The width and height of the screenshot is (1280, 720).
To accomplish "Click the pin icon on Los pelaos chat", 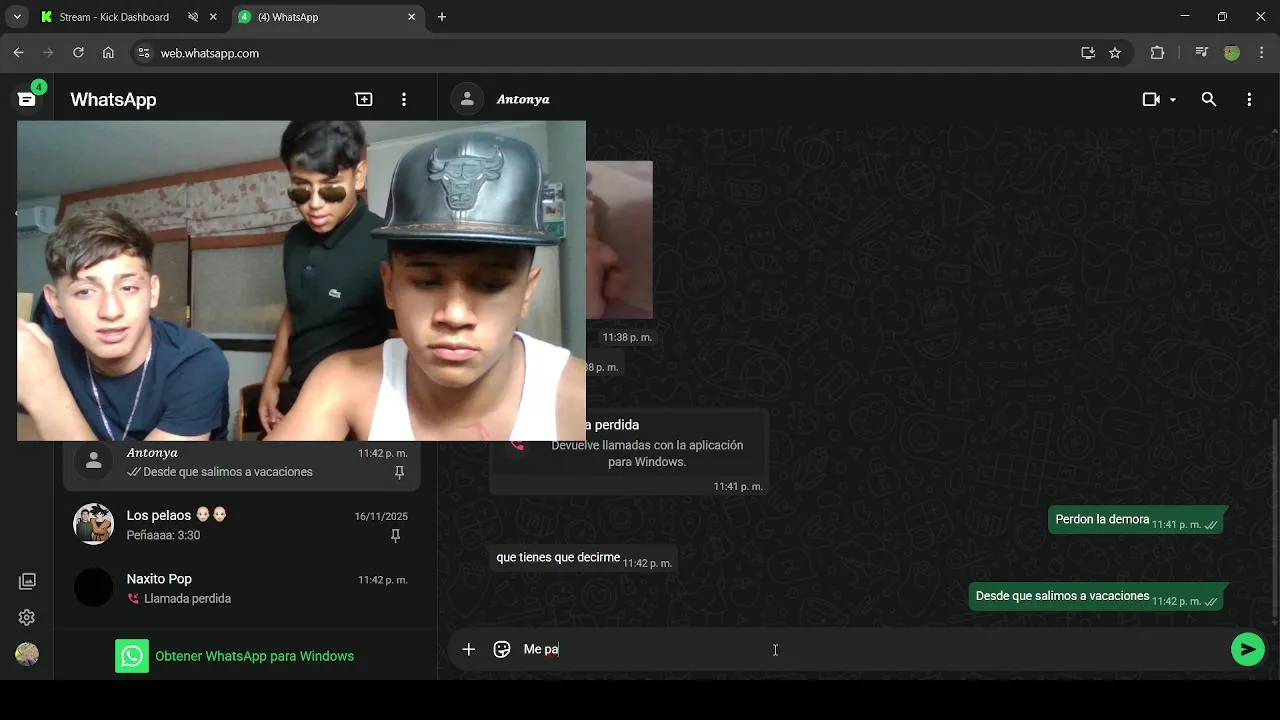I will coord(395,536).
